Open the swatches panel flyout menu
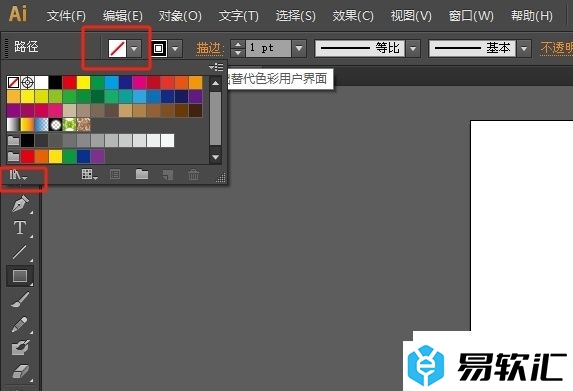573x391 pixels. [x=216, y=67]
